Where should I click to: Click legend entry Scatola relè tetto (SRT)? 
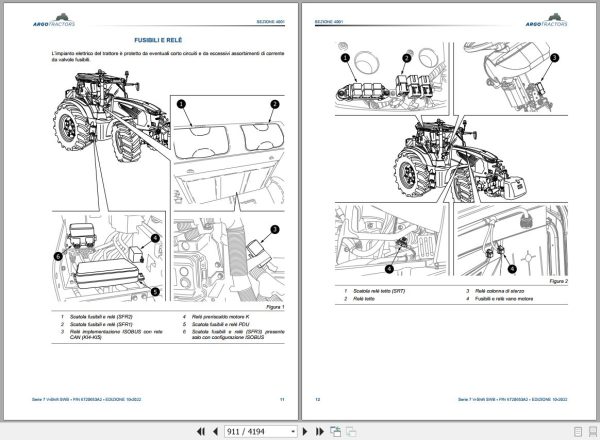pos(379,291)
